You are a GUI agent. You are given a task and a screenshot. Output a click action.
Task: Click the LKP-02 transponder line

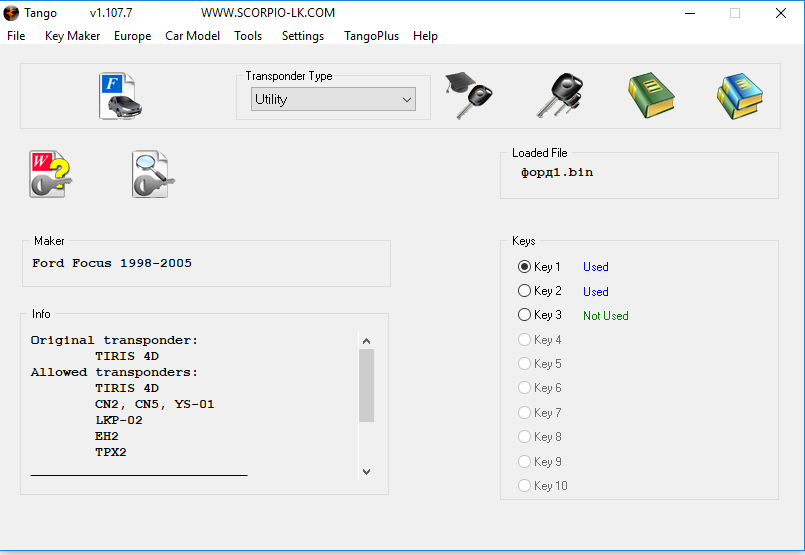point(119,420)
